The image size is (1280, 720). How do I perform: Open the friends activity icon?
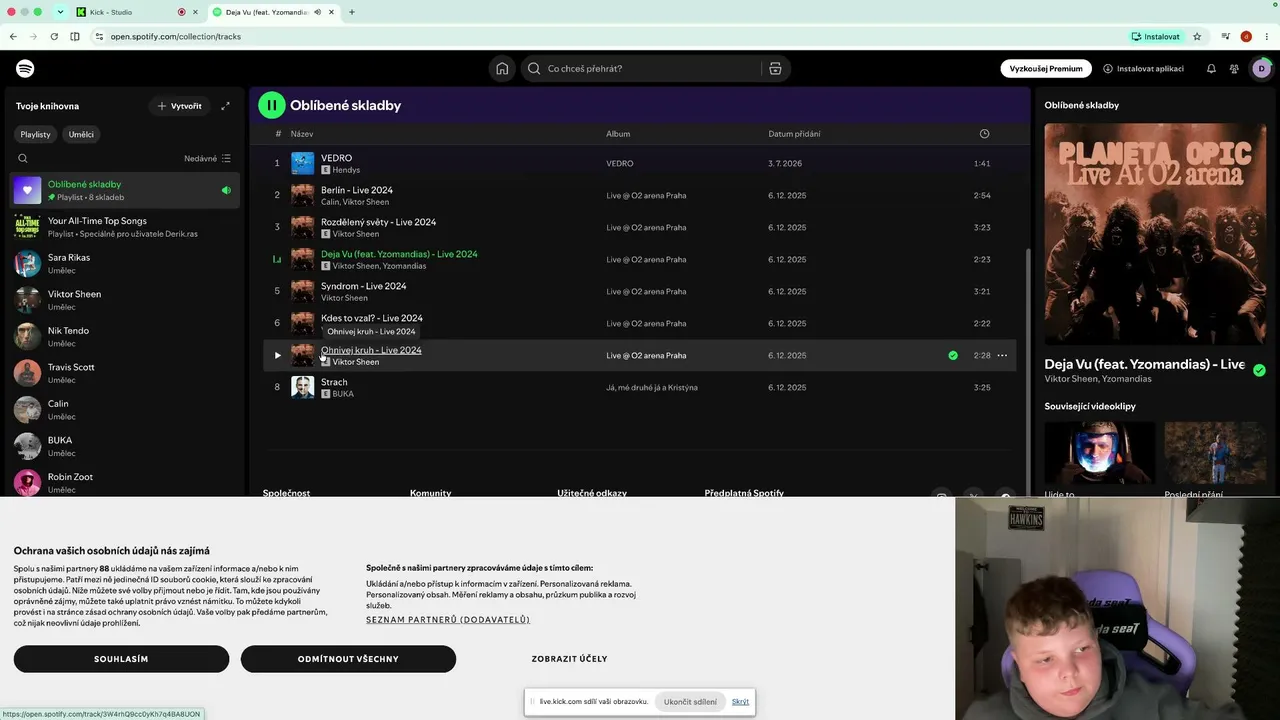pyautogui.click(x=1234, y=69)
